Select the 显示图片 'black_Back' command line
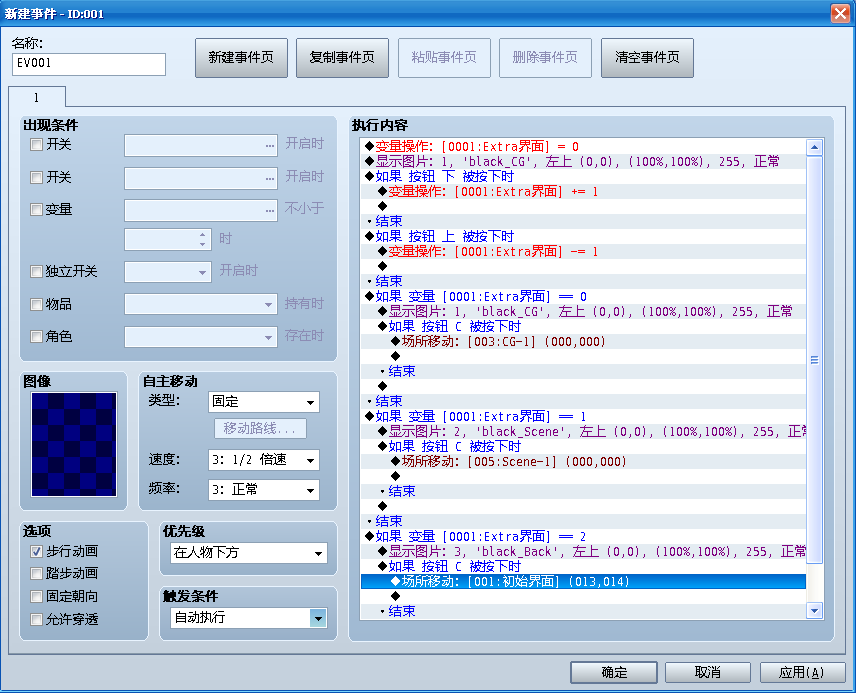 click(x=583, y=552)
